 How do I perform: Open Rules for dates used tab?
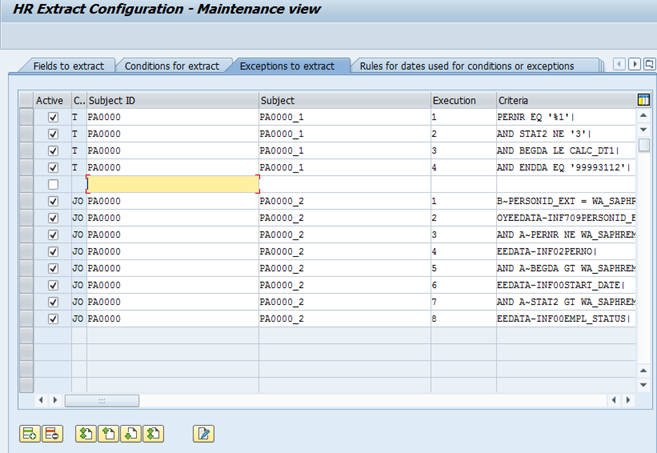[x=467, y=66]
